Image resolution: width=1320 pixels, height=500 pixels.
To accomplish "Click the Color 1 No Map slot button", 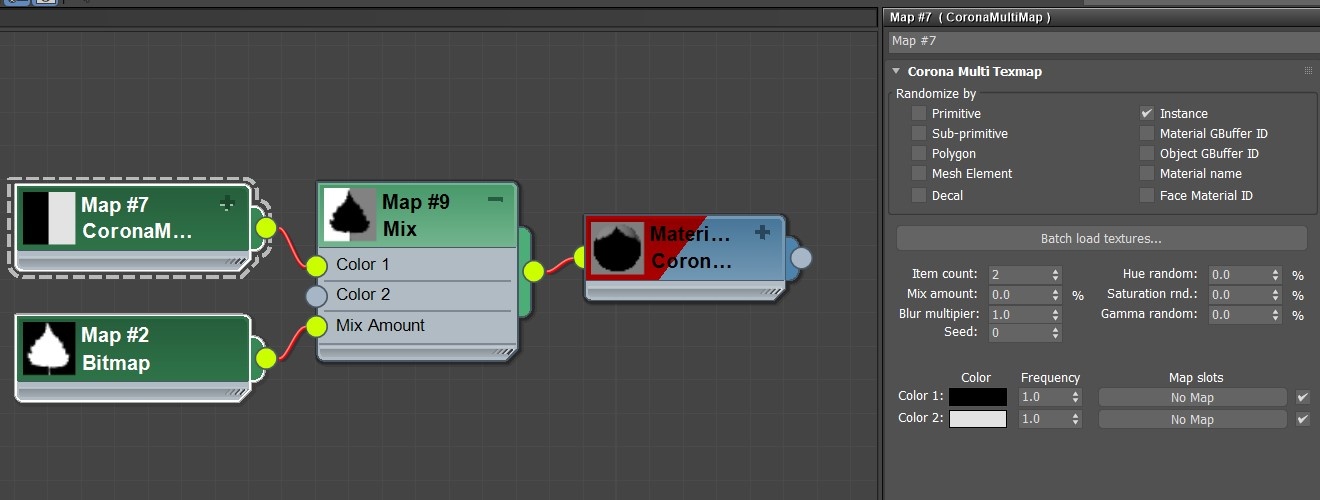I will (x=1192, y=397).
